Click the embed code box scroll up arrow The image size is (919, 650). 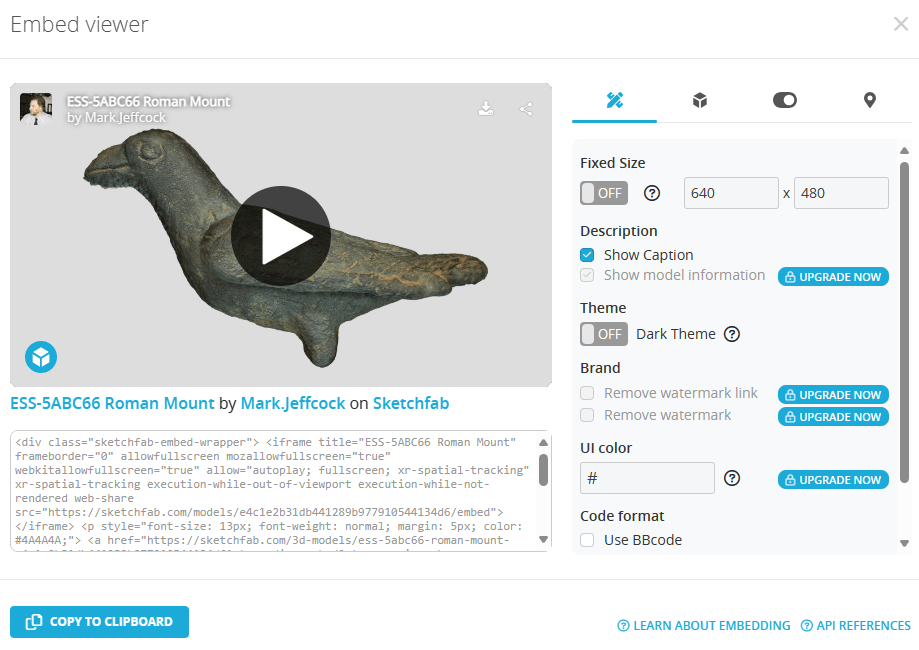tap(543, 443)
